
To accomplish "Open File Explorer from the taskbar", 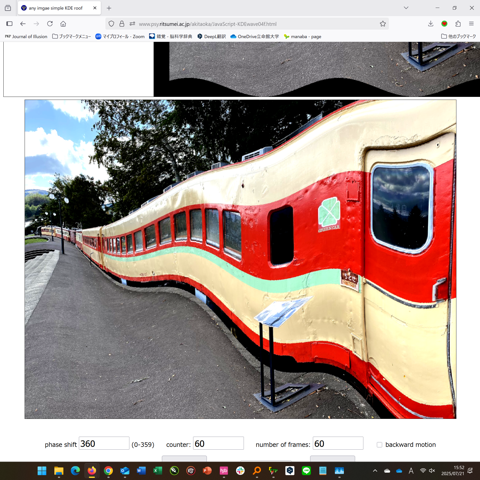I will click(59, 471).
